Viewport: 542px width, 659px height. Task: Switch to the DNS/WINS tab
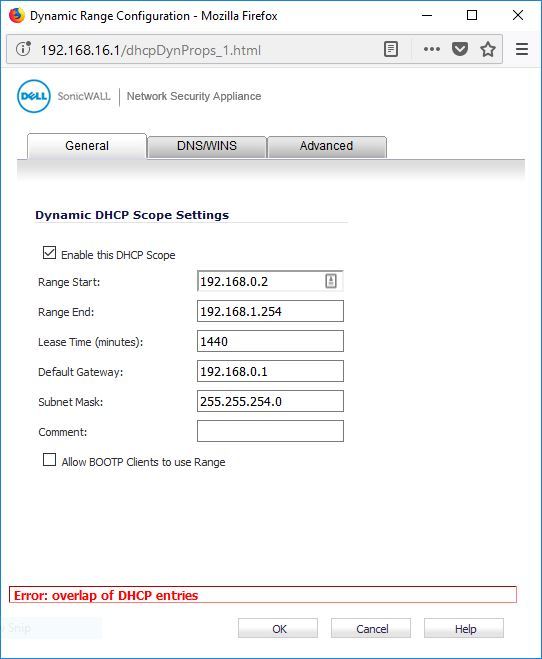[207, 147]
